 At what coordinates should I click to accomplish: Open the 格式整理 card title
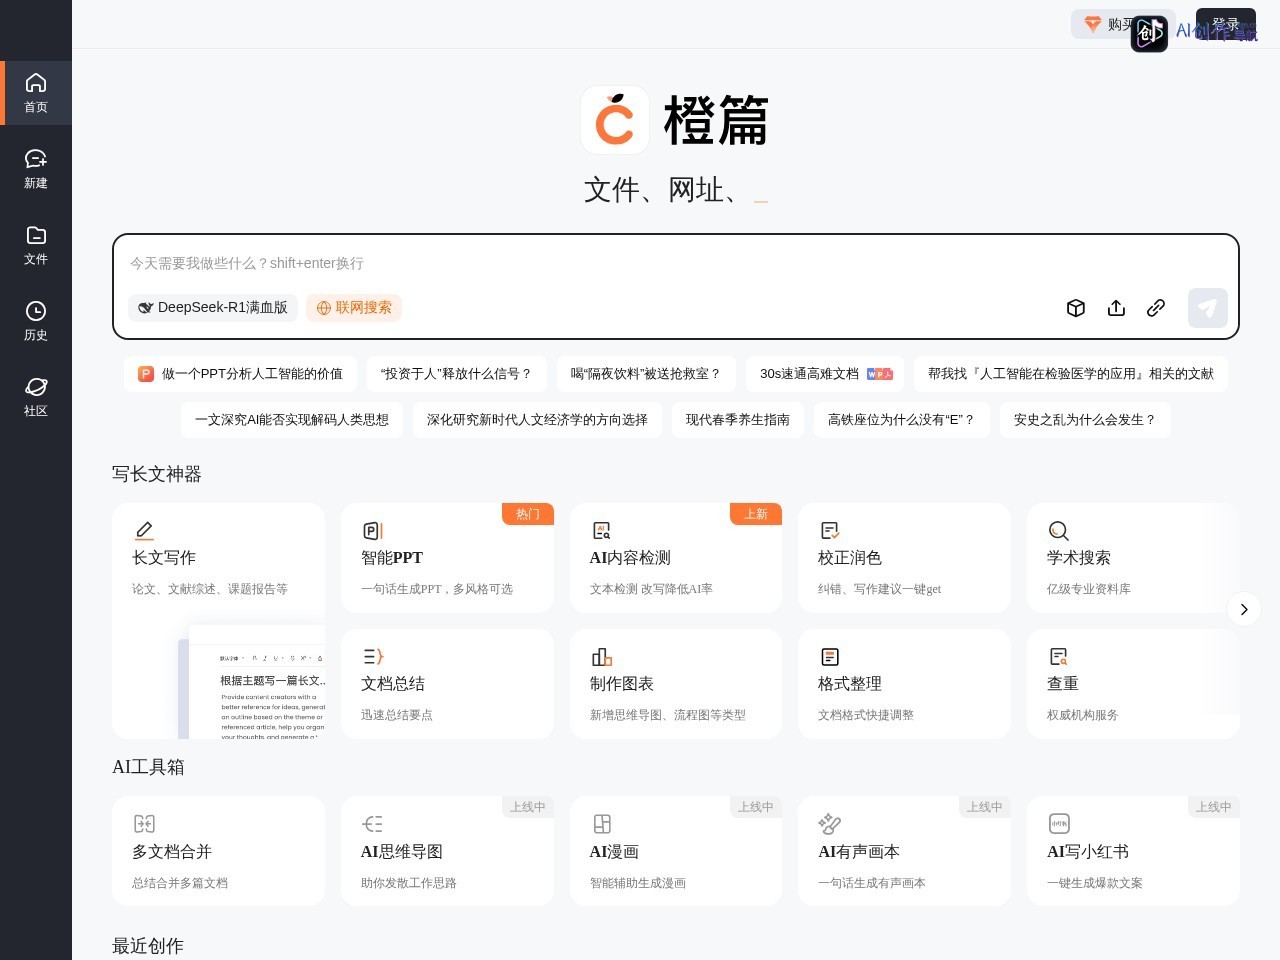click(850, 684)
